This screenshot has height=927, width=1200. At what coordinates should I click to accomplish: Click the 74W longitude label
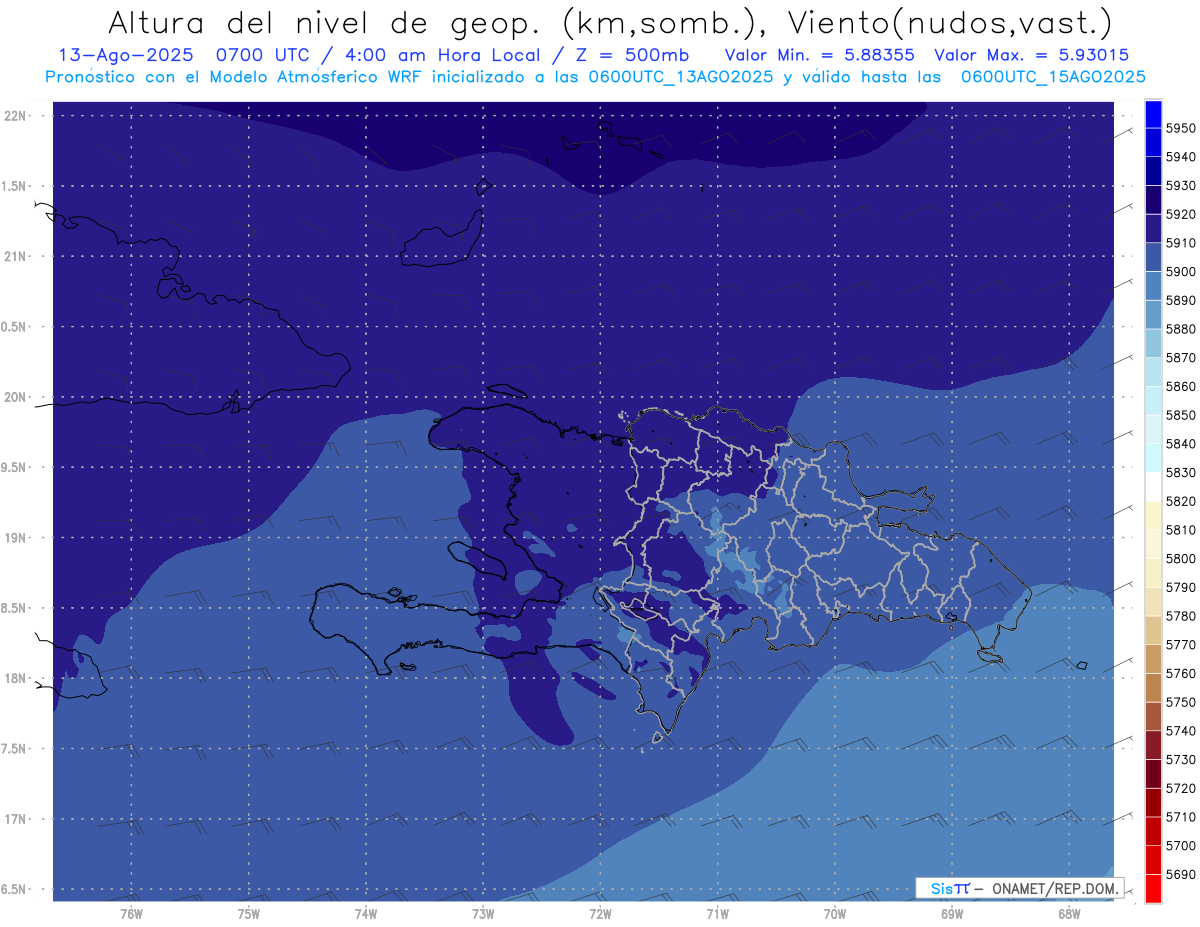click(366, 914)
